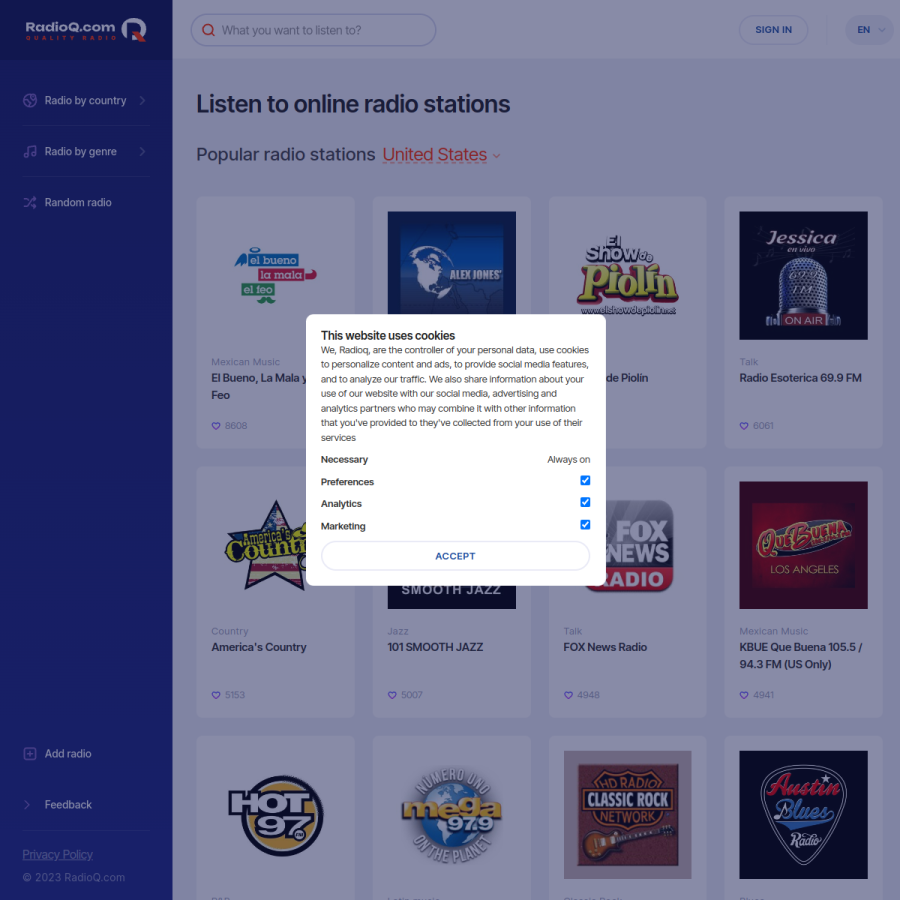900x900 pixels.
Task: Click the music note icon beside Radio by genre
Action: [x=30, y=152]
